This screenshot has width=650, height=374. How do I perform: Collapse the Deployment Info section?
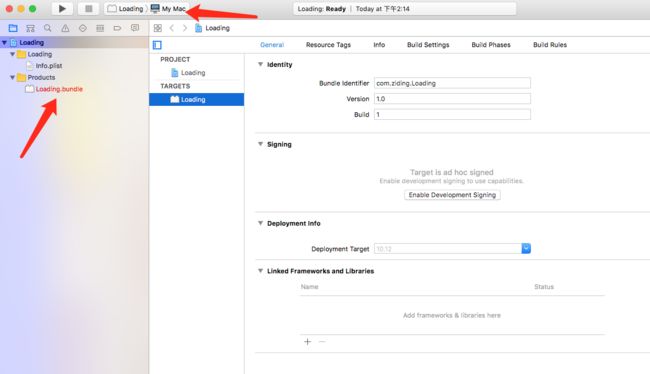coord(260,223)
